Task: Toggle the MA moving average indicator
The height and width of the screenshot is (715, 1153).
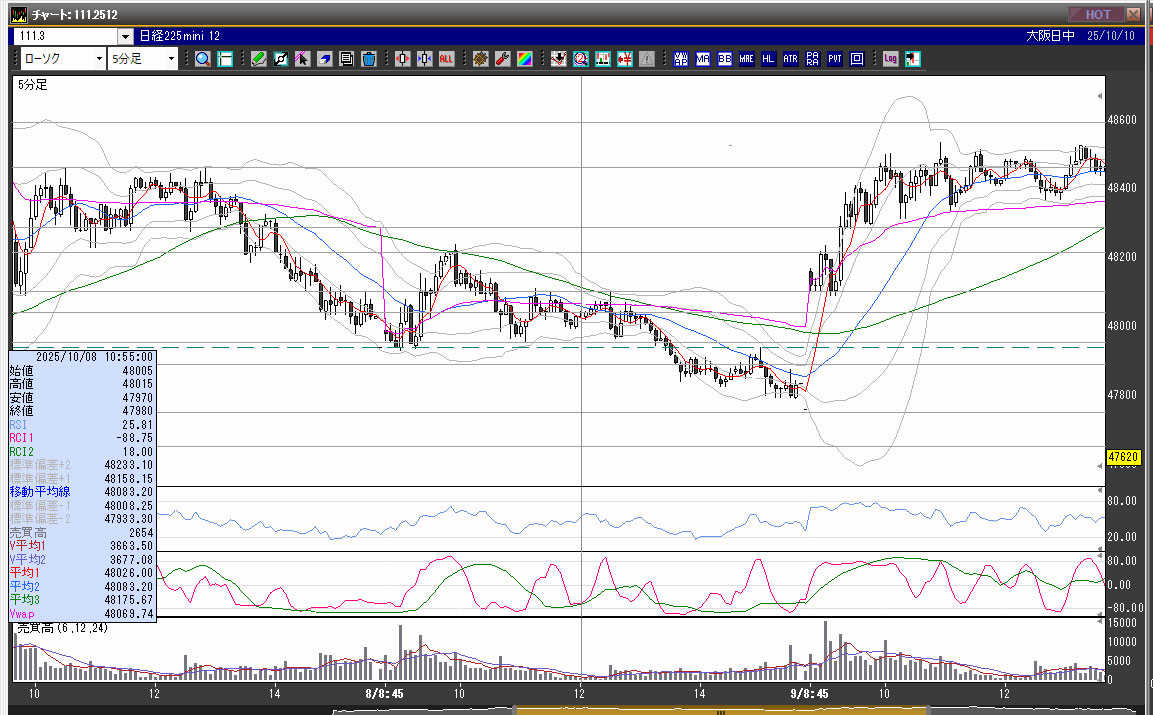Action: coord(703,59)
